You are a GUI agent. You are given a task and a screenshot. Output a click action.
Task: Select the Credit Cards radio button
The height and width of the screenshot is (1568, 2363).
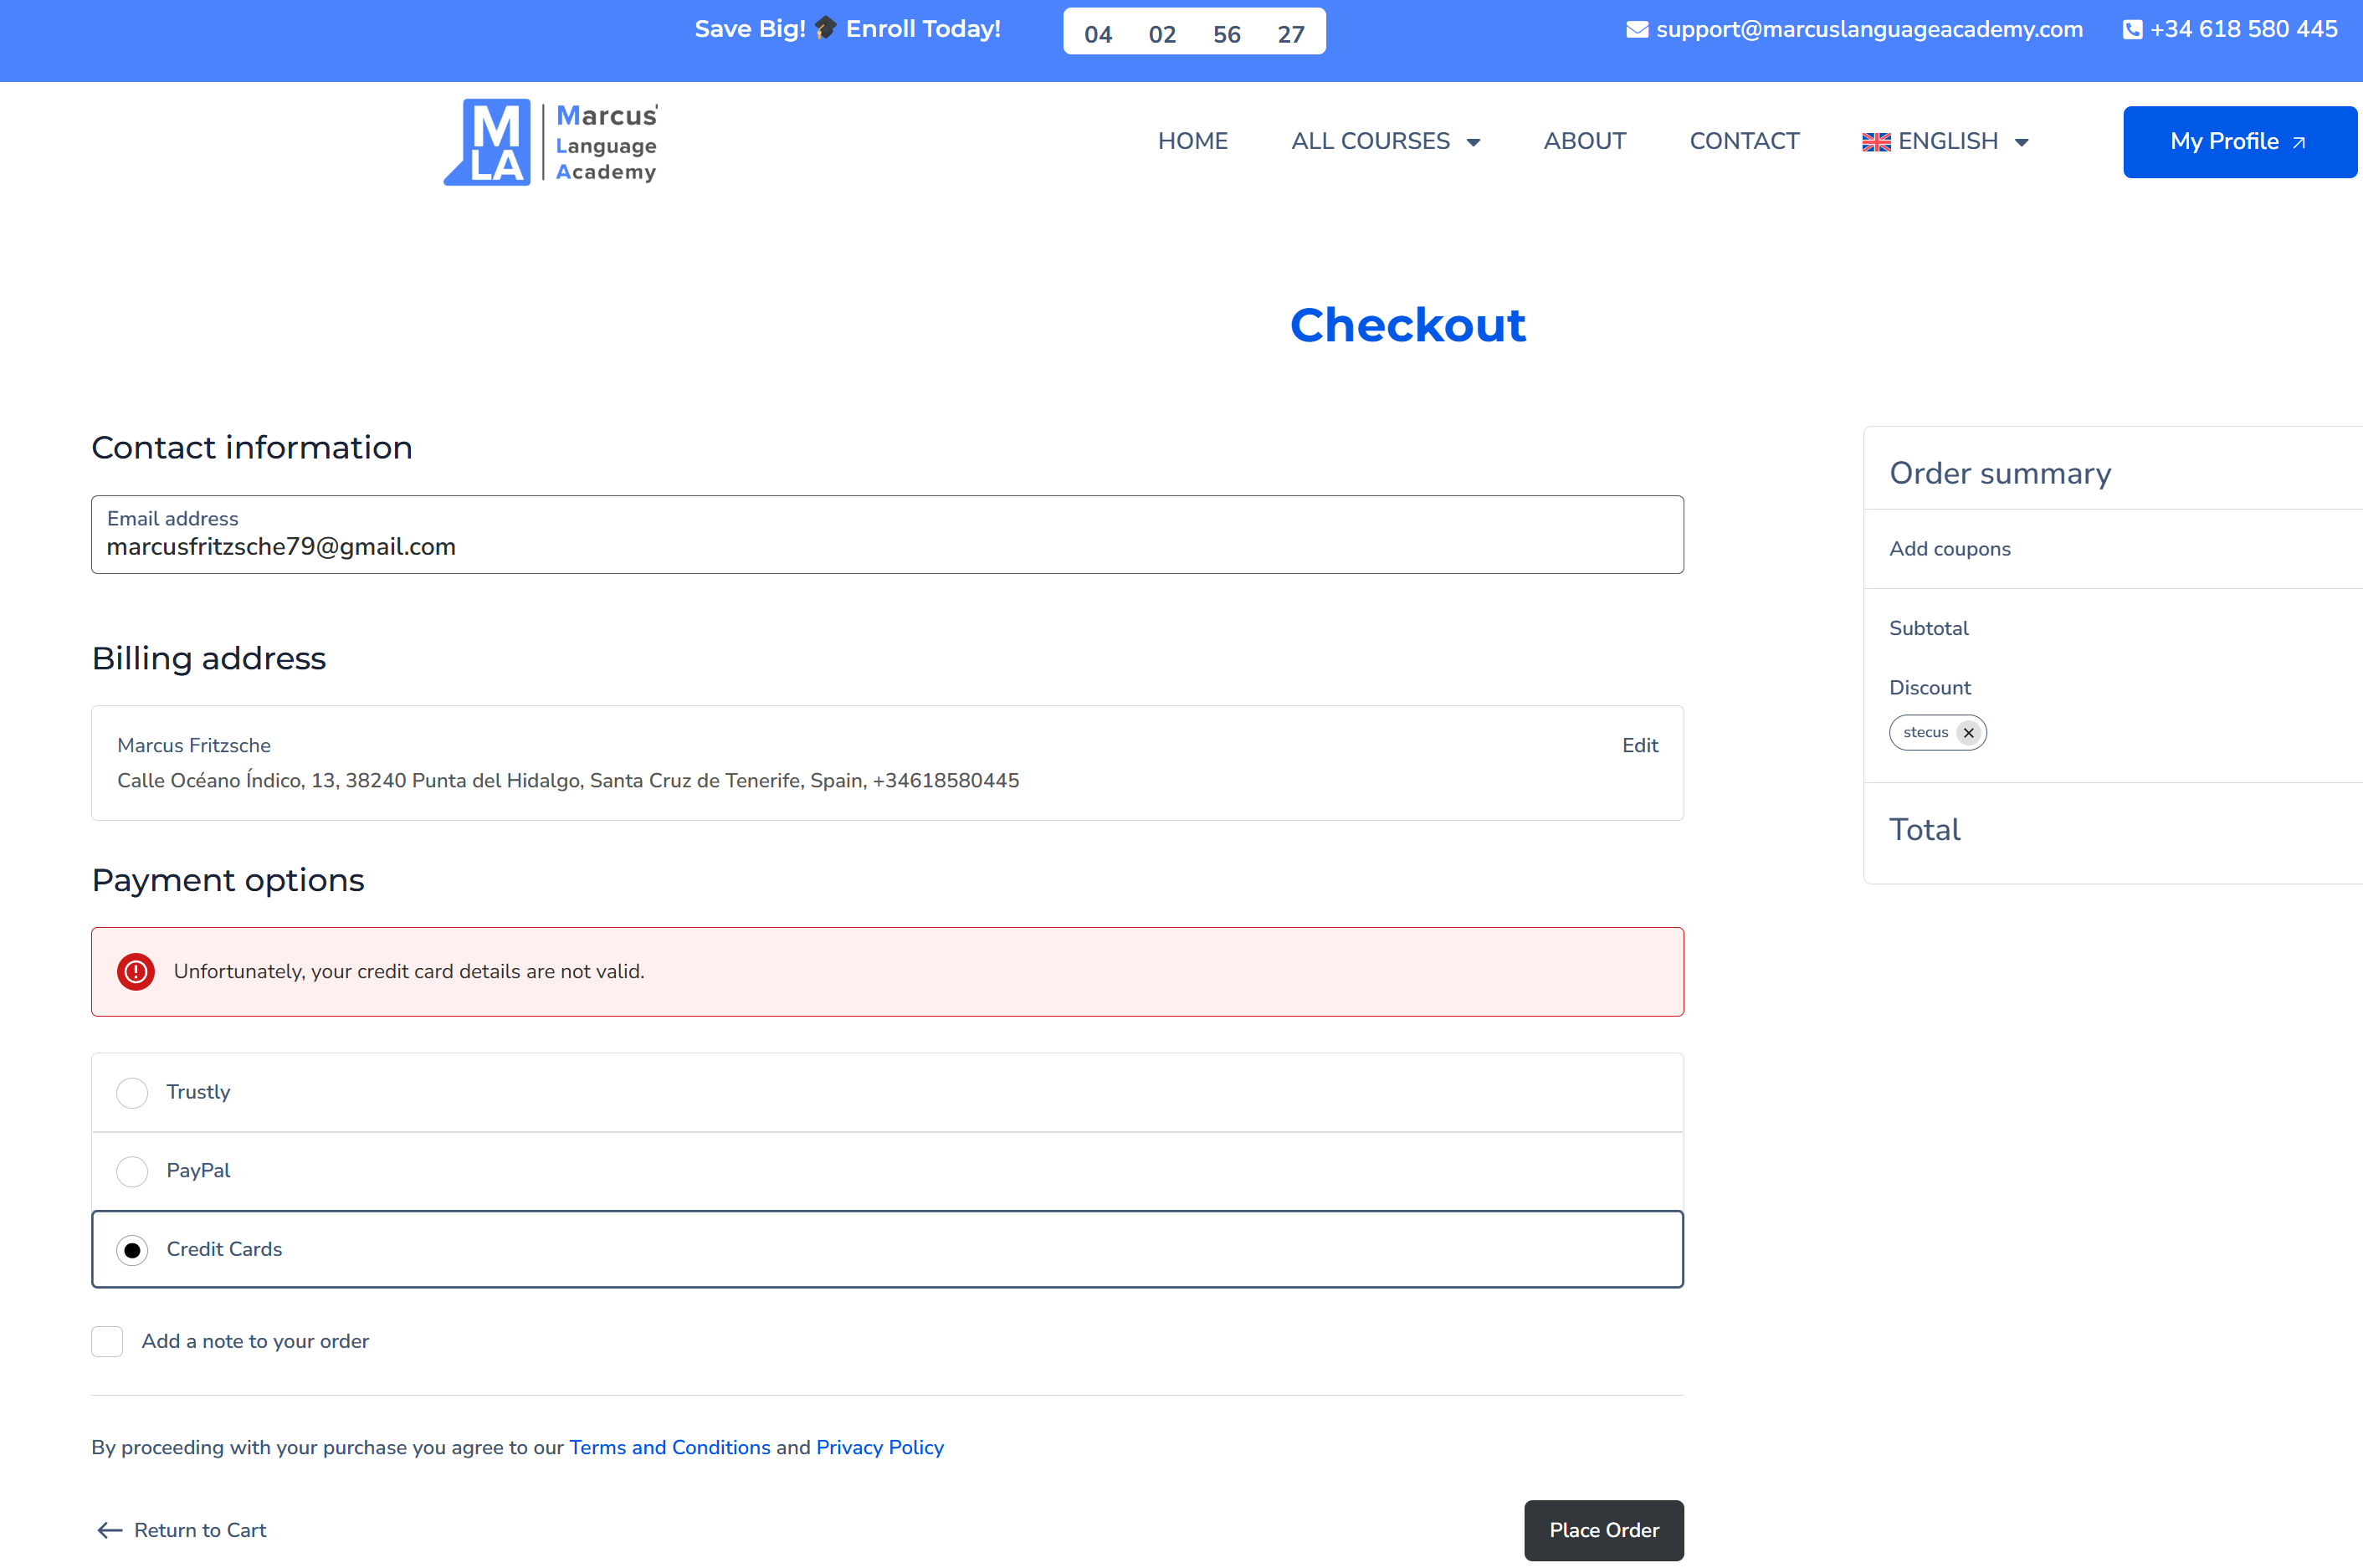[132, 1250]
